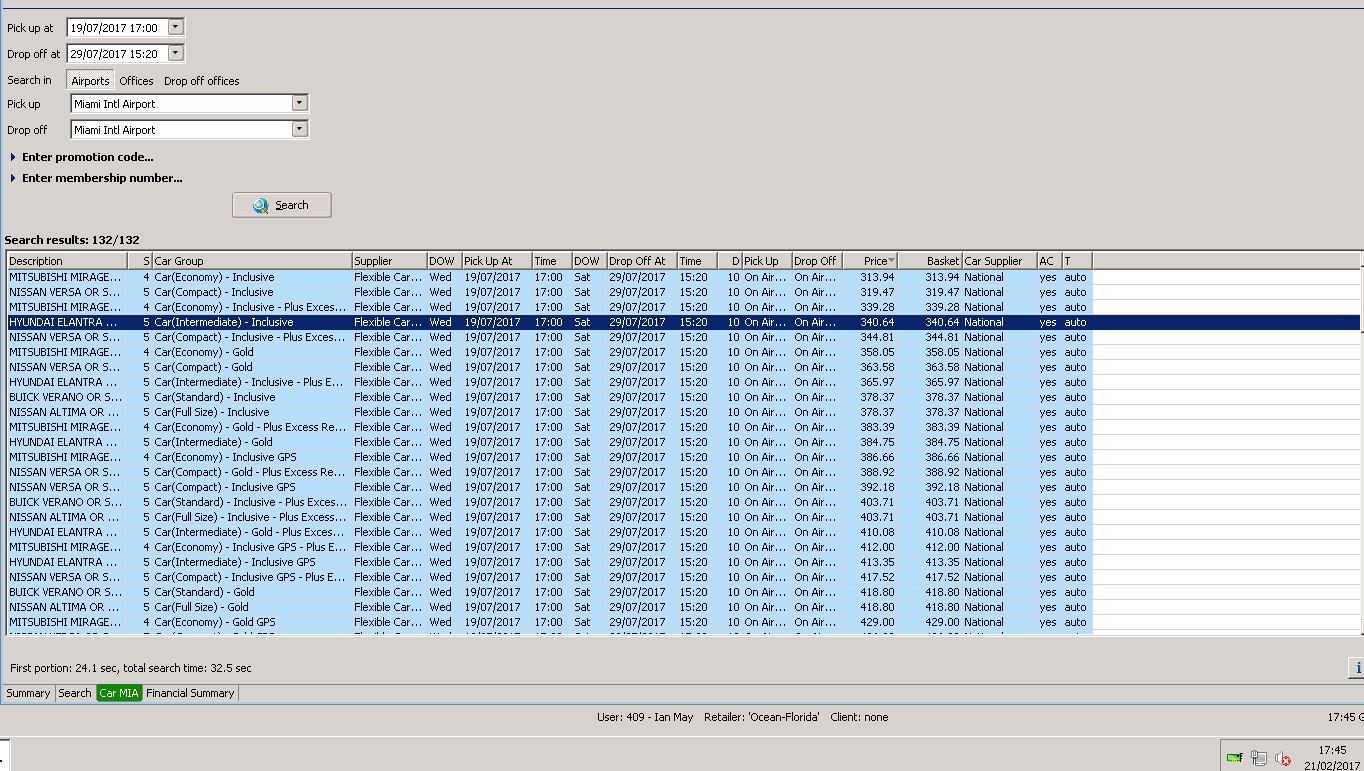Open the network connection tray icon
This screenshot has height=771, width=1364.
click(1259, 759)
